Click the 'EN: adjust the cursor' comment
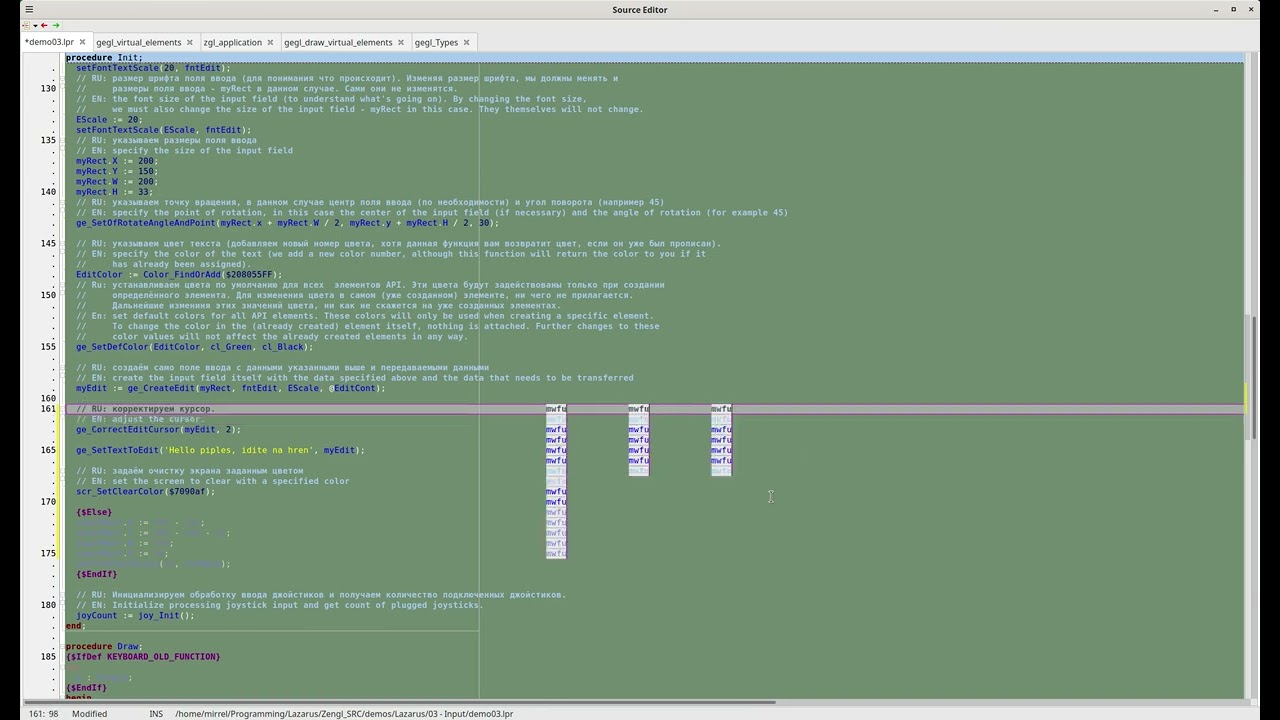The width and height of the screenshot is (1280, 720). (140, 419)
